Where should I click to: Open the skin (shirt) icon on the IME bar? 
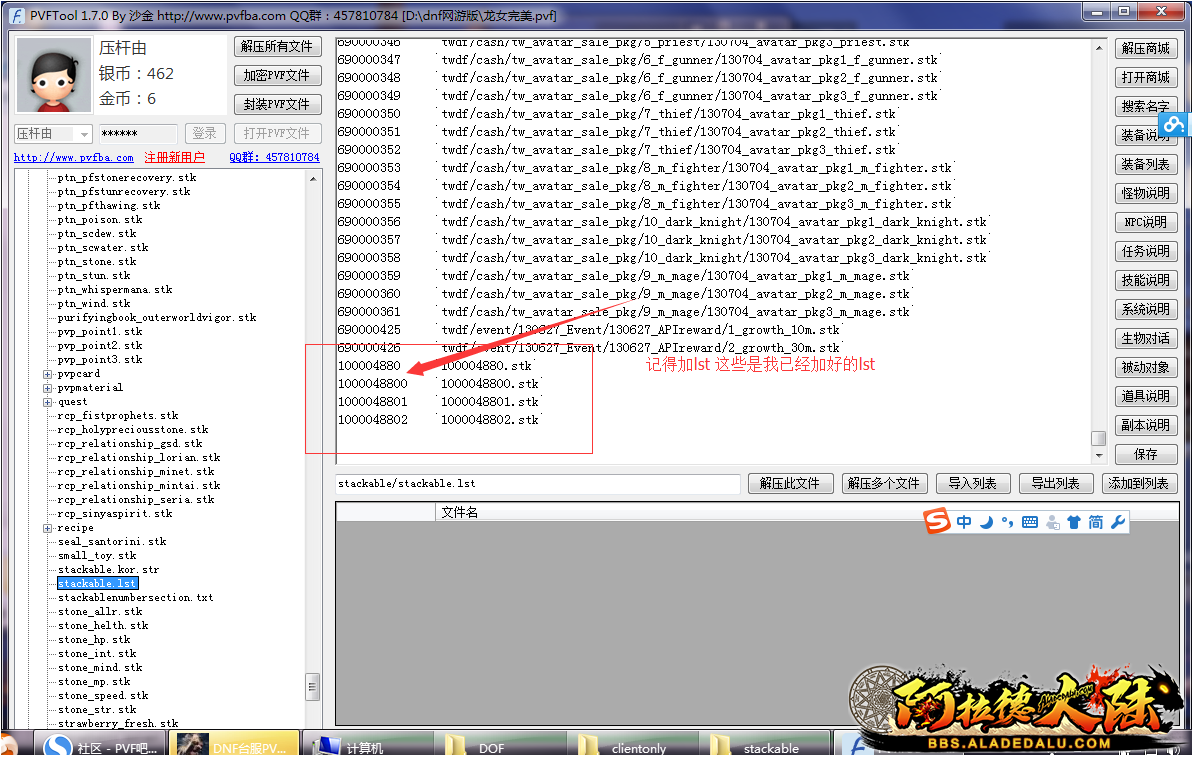tap(1073, 522)
